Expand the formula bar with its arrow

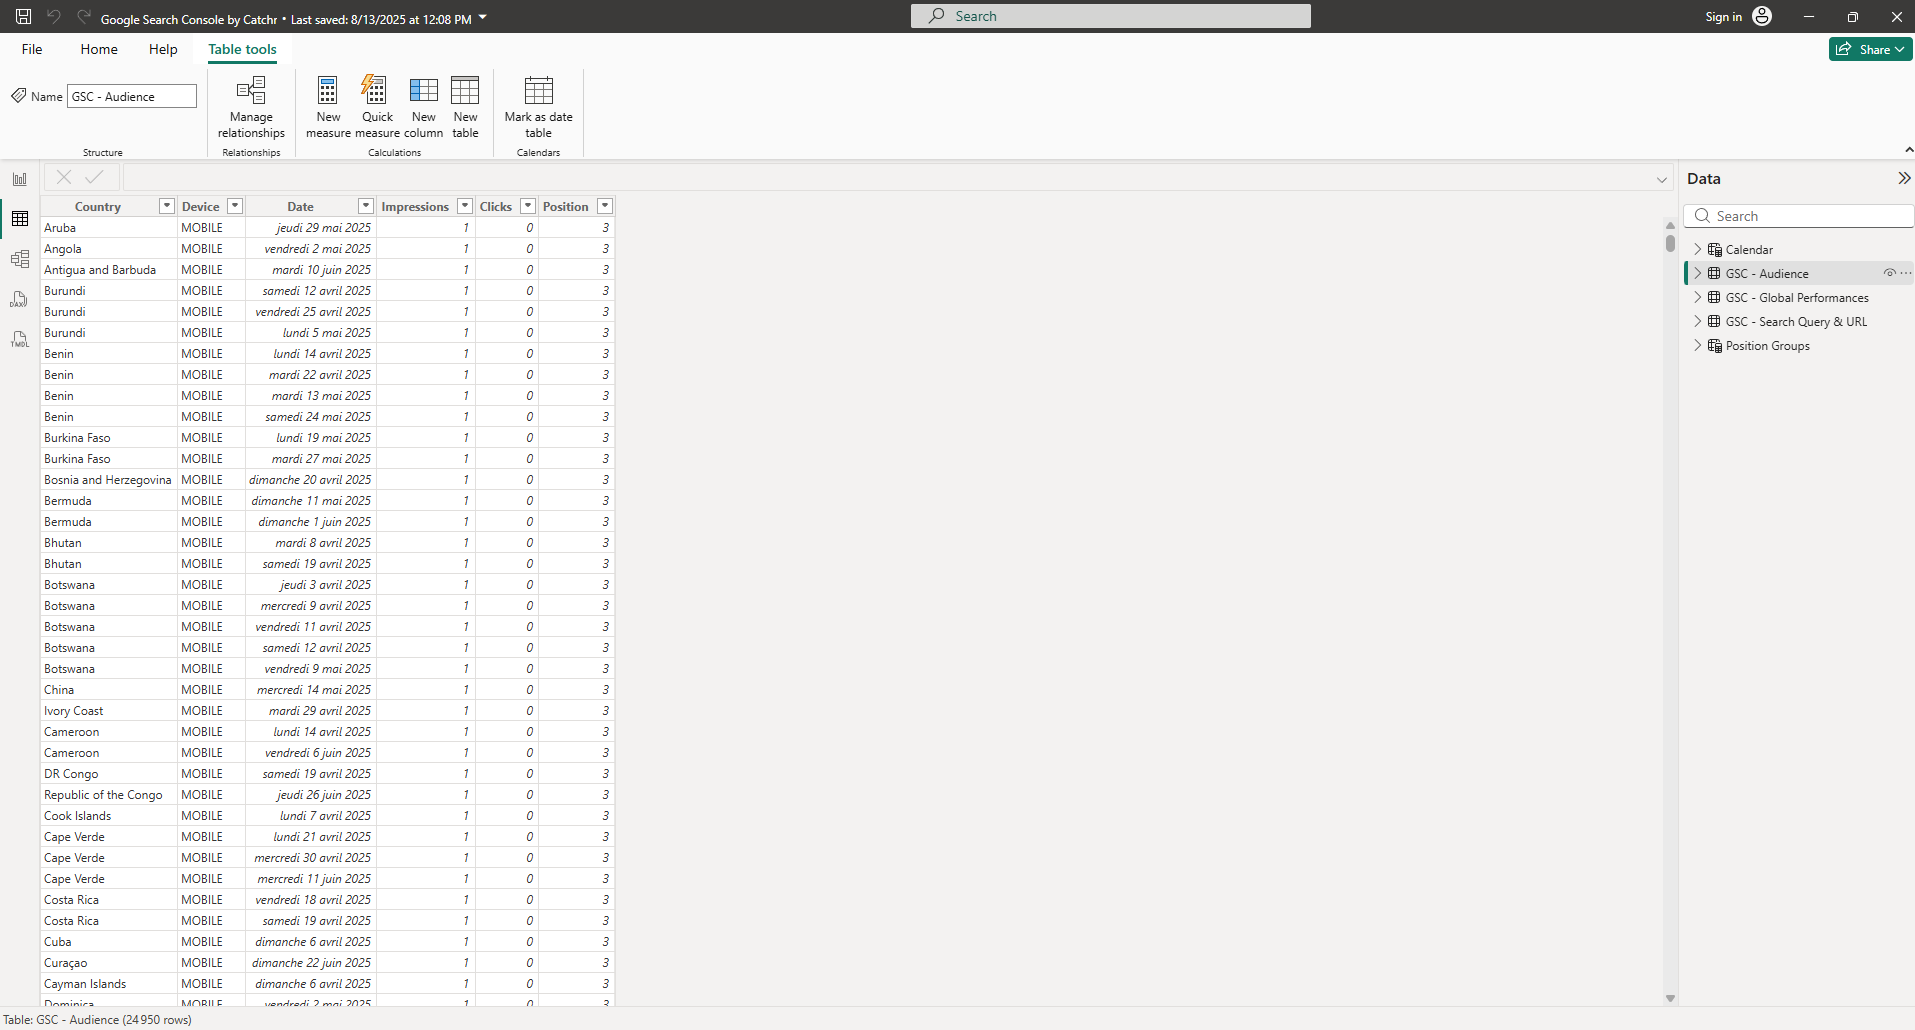[x=1661, y=180]
